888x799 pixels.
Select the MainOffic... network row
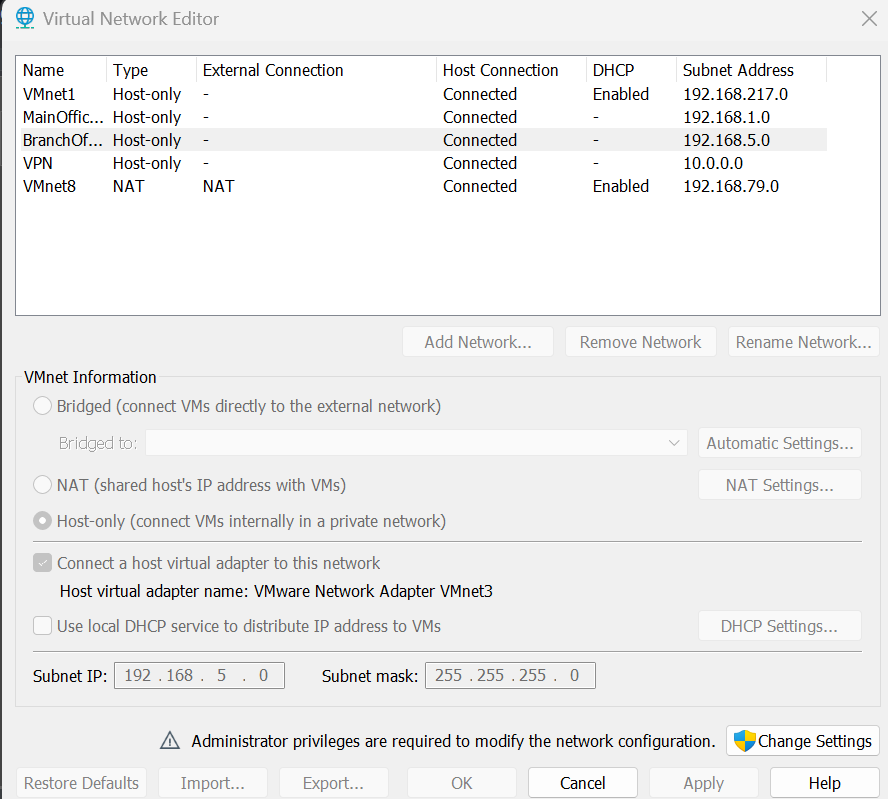(422, 117)
